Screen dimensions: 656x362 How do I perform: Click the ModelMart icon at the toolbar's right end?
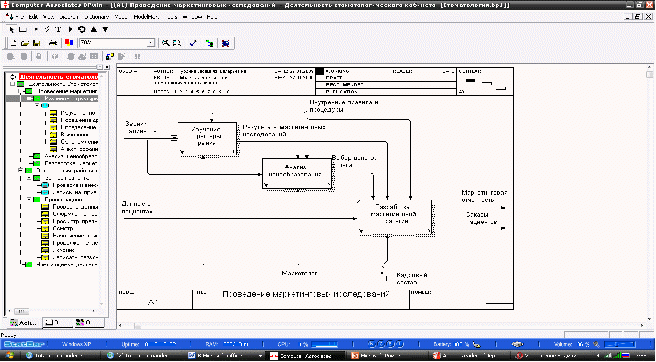tap(226, 43)
